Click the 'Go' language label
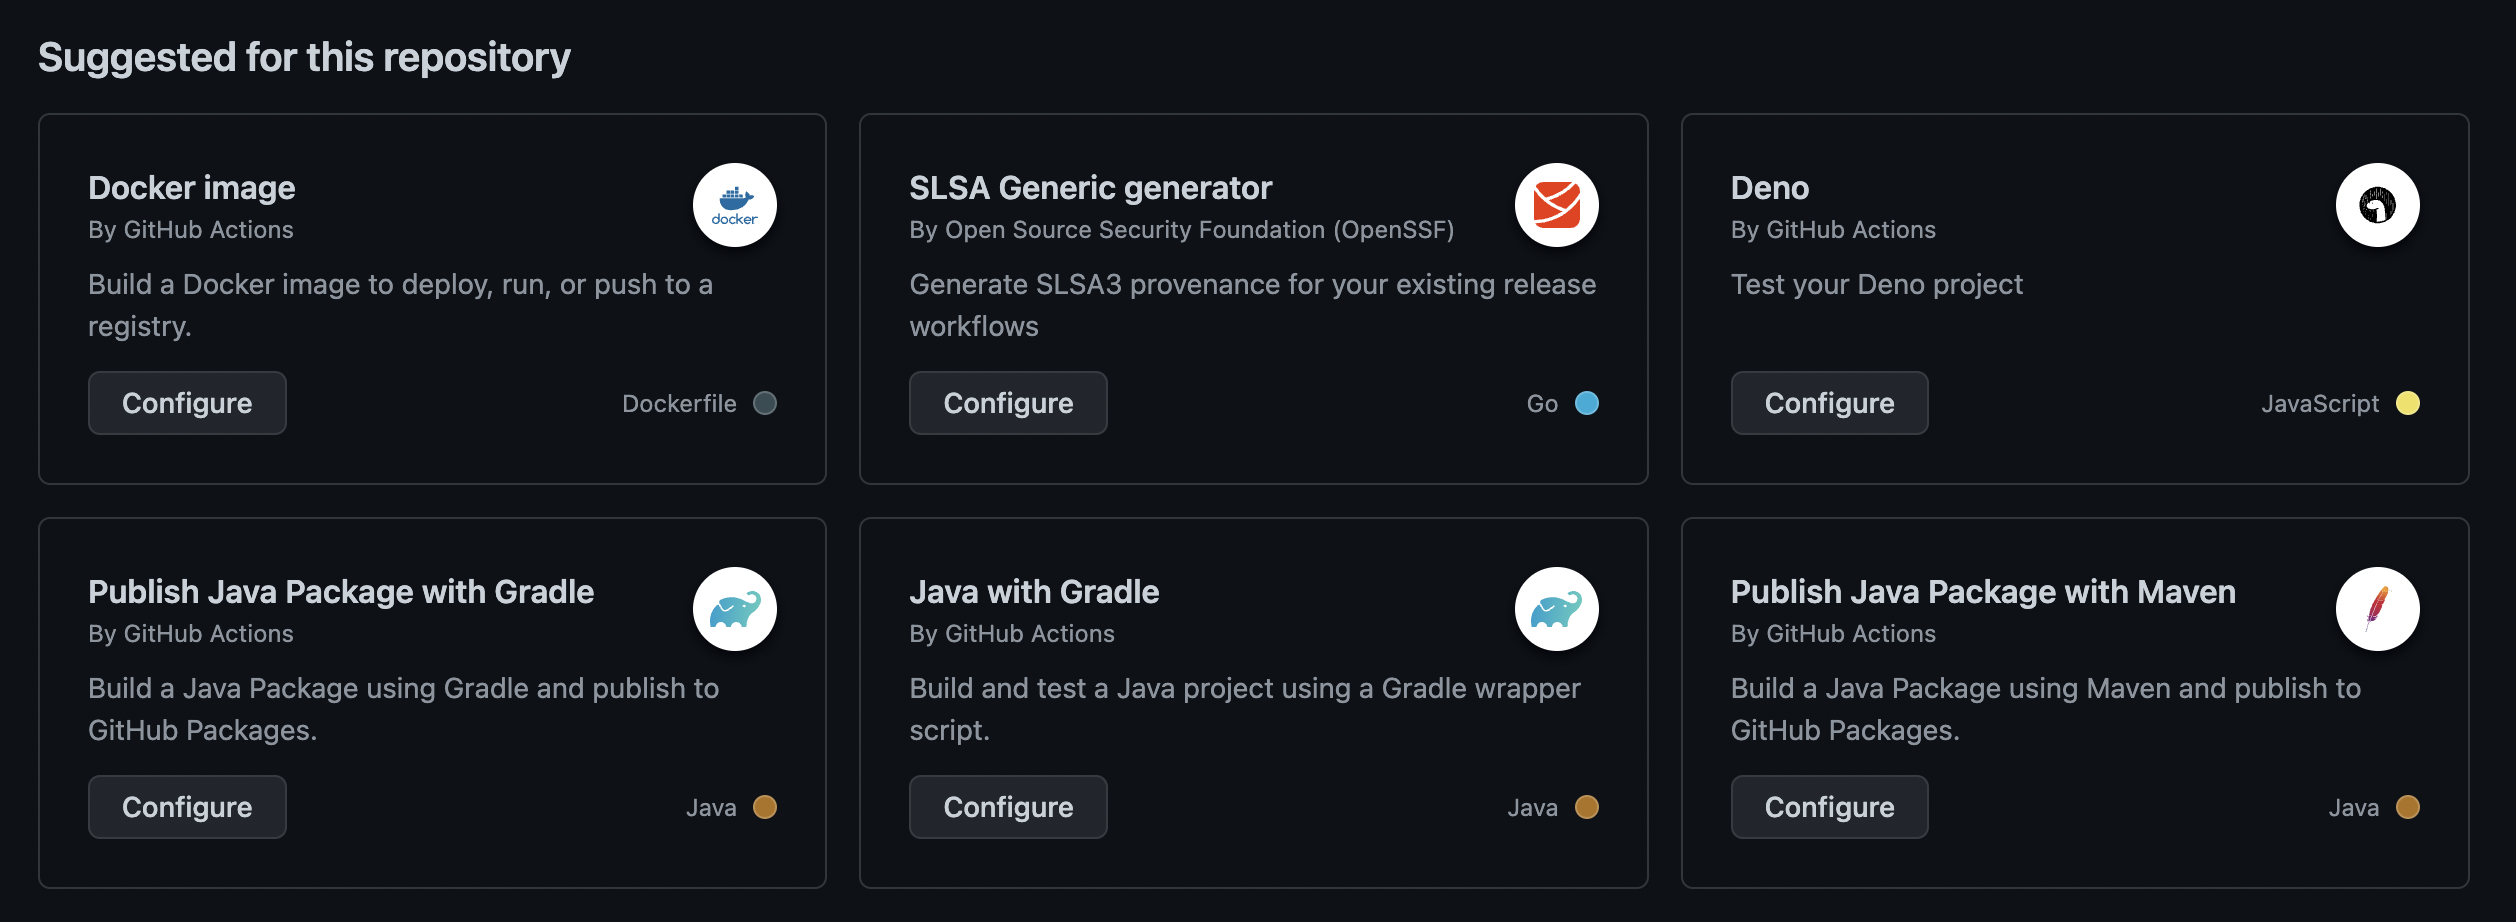The width and height of the screenshot is (2516, 922). click(x=1542, y=404)
